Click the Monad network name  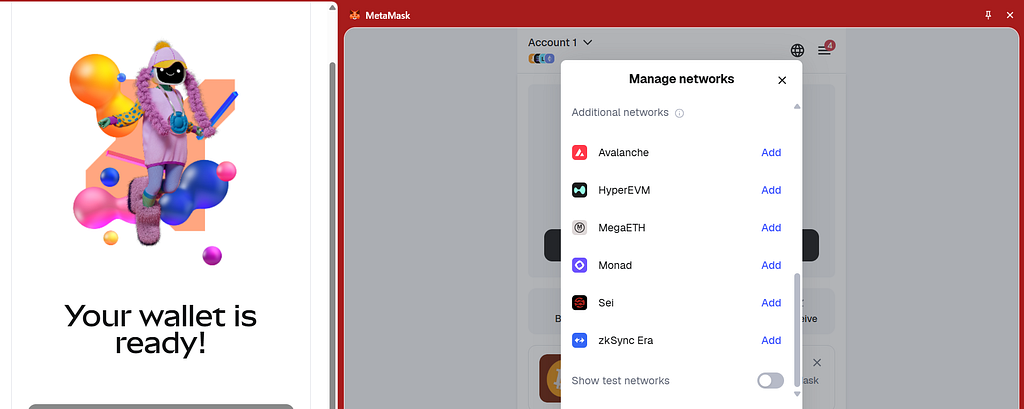pyautogui.click(x=615, y=265)
